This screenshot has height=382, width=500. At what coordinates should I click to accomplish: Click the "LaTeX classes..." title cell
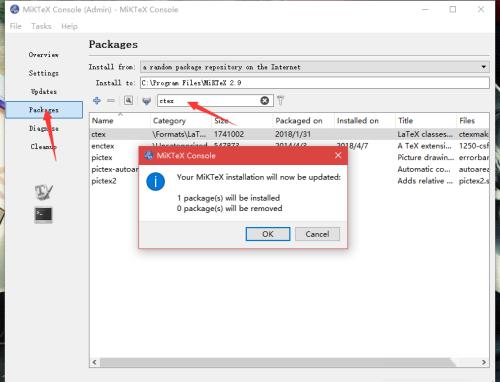tap(425, 134)
